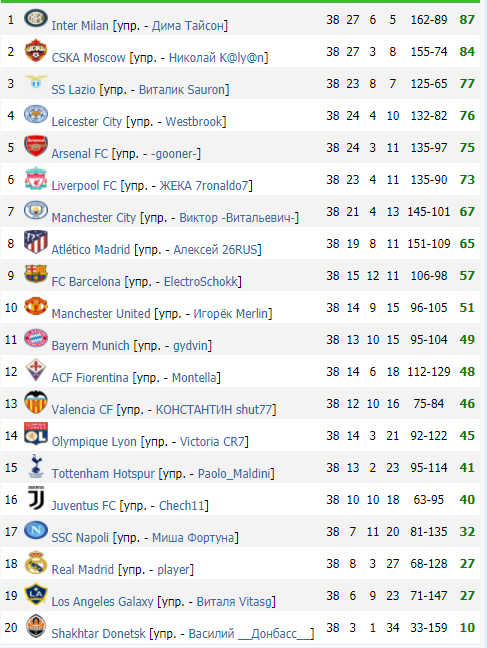487x648 pixels.
Task: Click the Olympique Lyon logo thumbnail
Action: (36, 434)
